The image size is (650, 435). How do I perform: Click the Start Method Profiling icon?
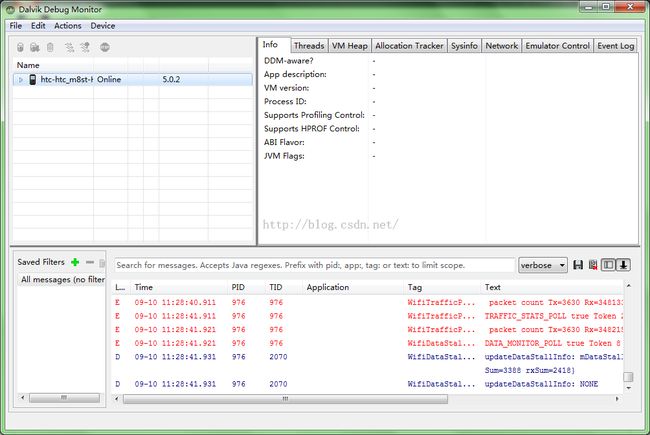click(x=85, y=47)
